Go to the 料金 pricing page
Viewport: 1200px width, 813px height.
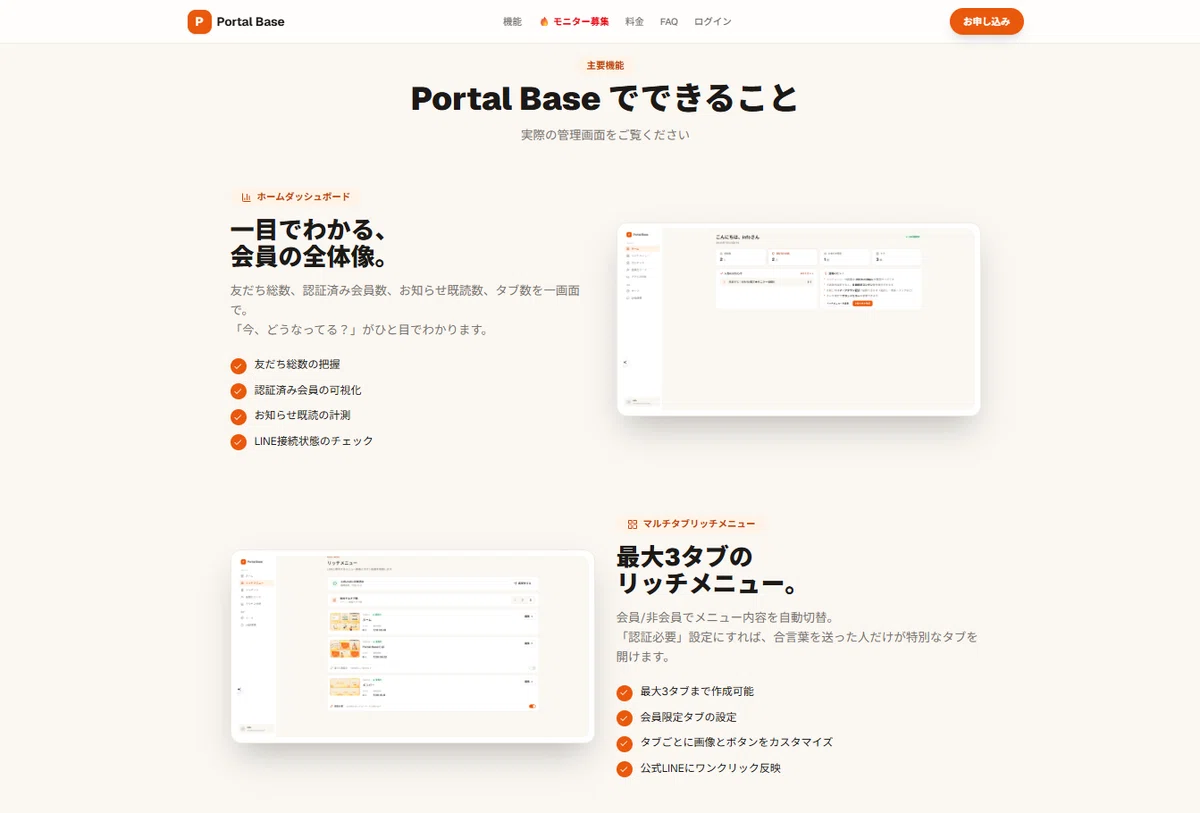pyautogui.click(x=634, y=21)
